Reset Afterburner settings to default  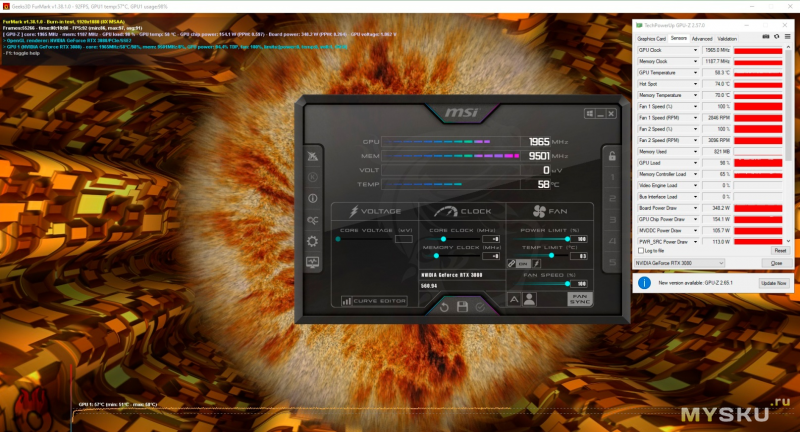(x=444, y=307)
